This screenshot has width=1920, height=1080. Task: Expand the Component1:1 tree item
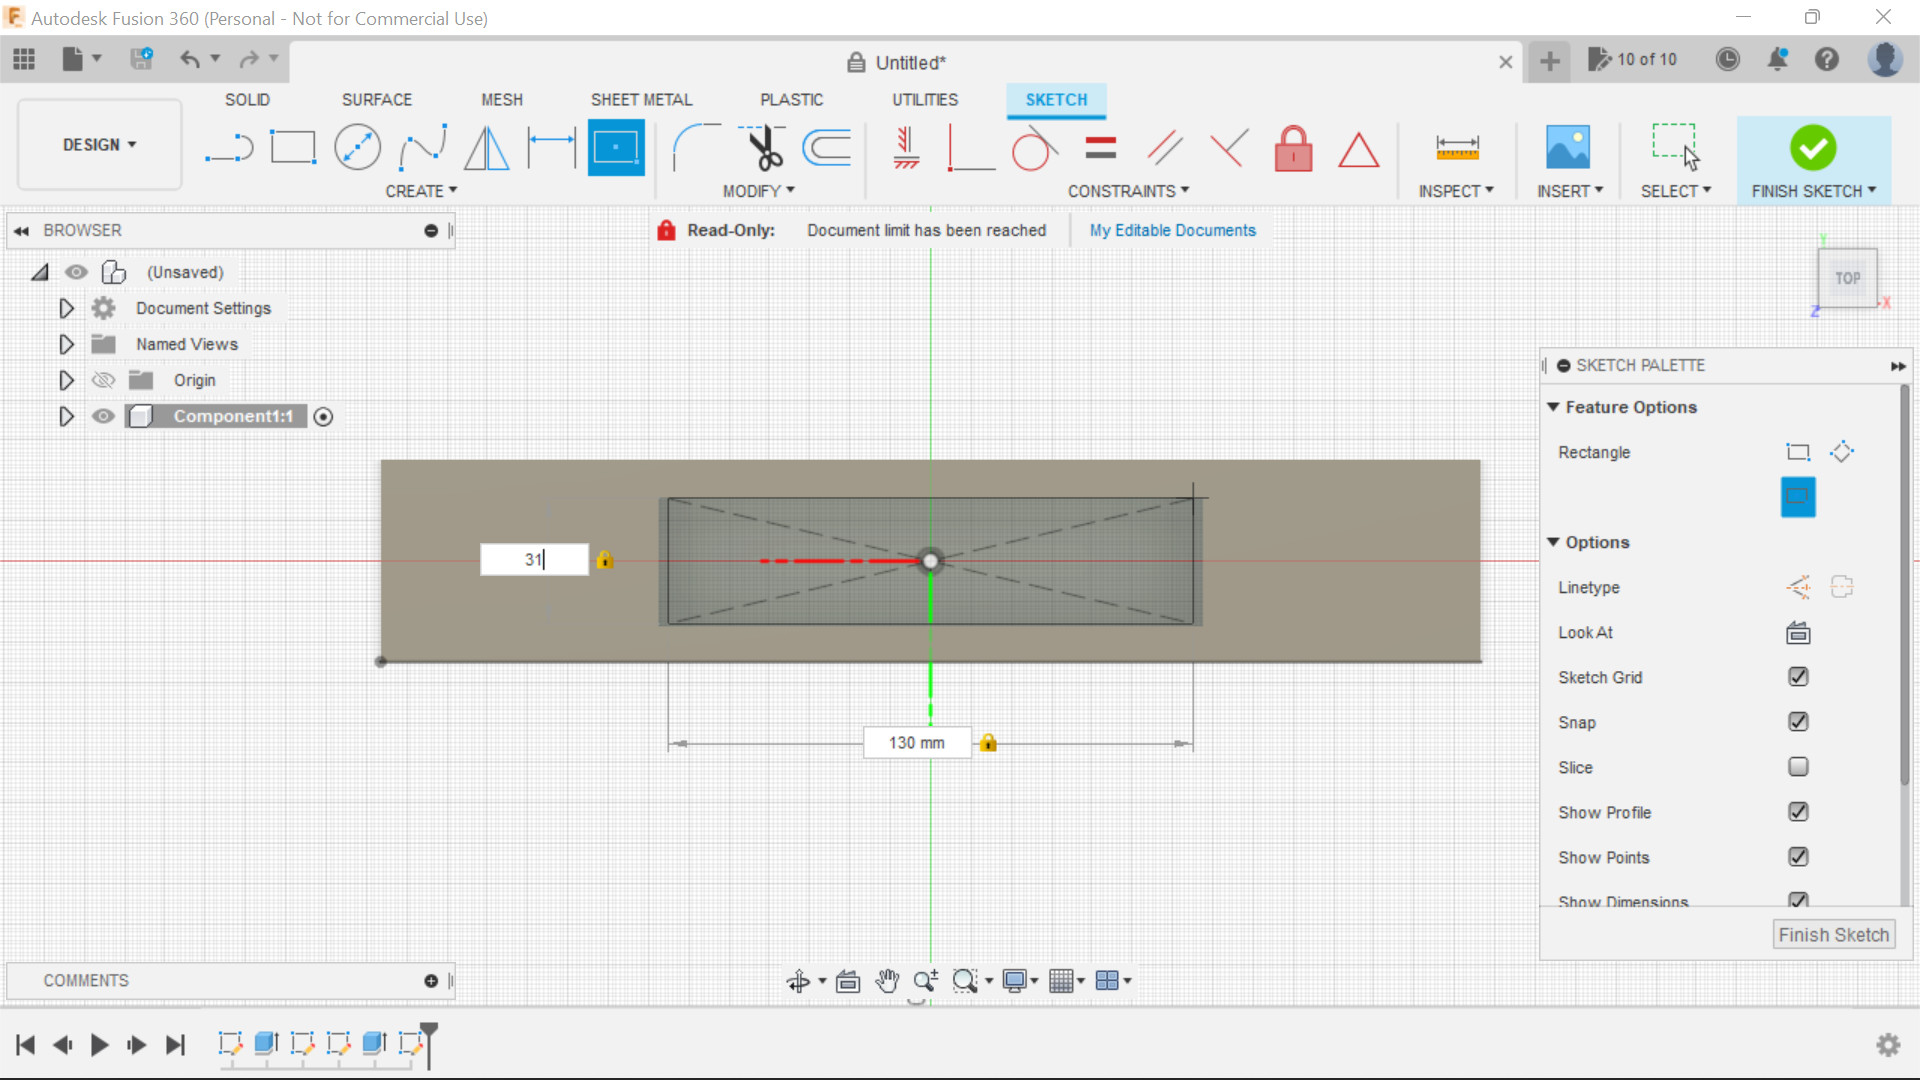tap(65, 415)
